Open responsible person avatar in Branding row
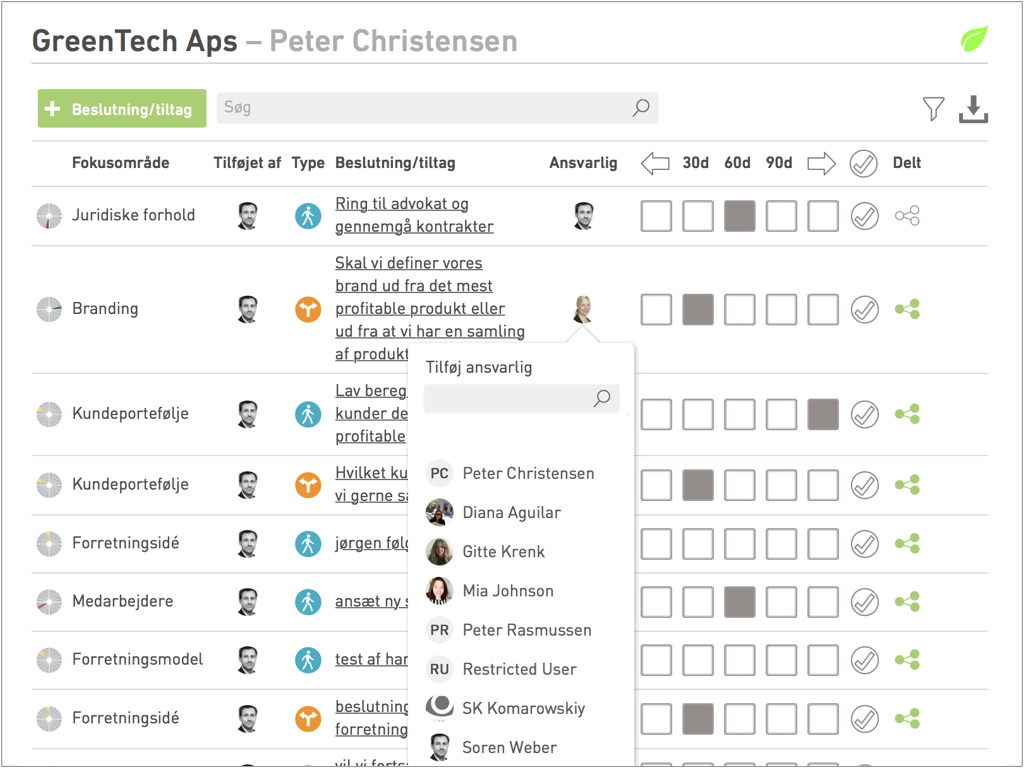The width and height of the screenshot is (1024, 768). (583, 309)
